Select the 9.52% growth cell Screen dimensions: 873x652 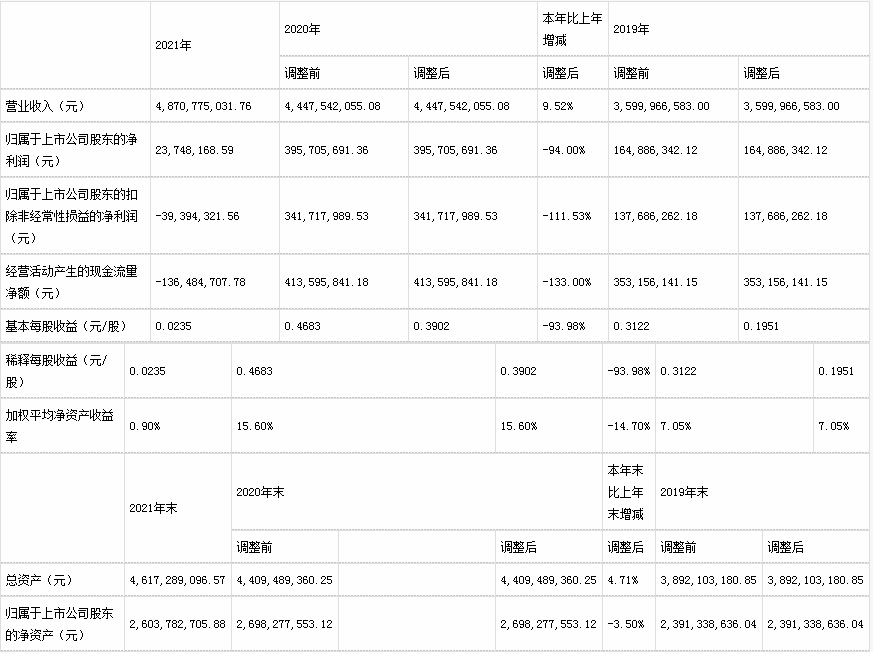(x=558, y=106)
